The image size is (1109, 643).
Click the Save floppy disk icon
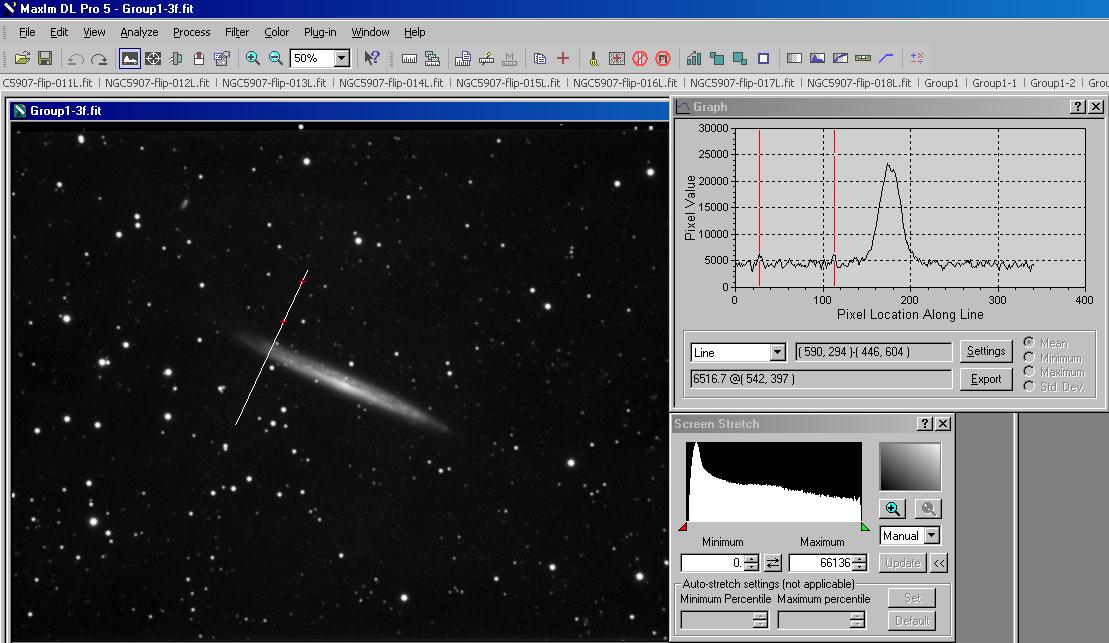pyautogui.click(x=45, y=59)
